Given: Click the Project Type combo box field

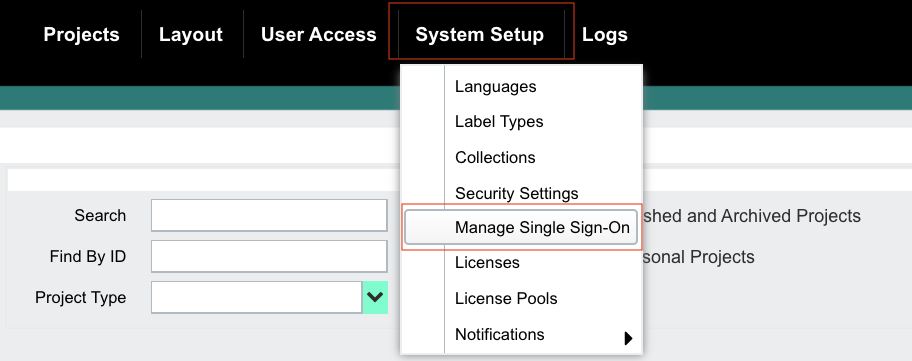Looking at the screenshot, I should click(x=256, y=298).
